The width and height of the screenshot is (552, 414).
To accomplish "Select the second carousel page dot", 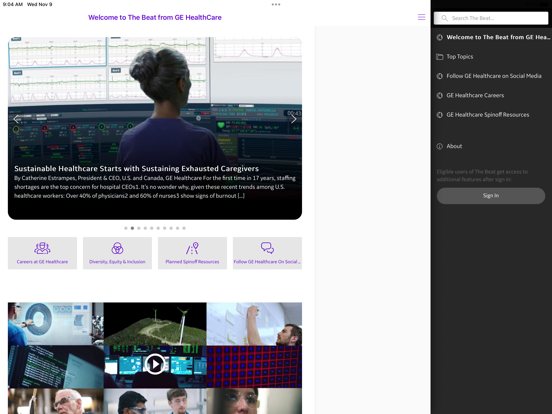I will (x=132, y=228).
